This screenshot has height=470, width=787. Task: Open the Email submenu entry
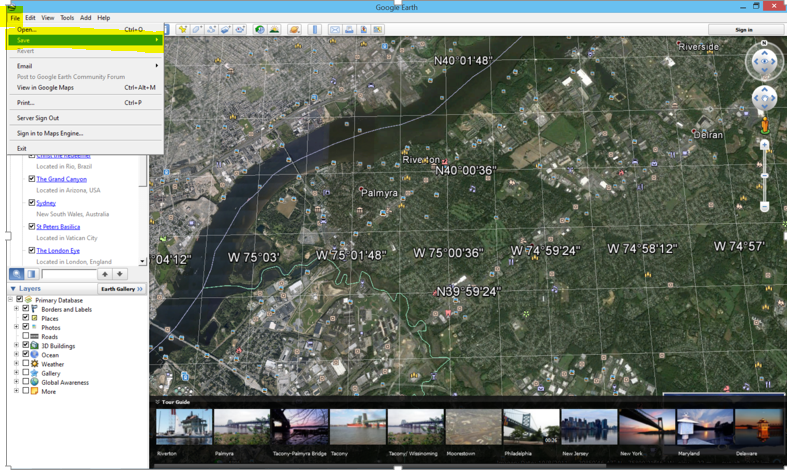(x=85, y=66)
